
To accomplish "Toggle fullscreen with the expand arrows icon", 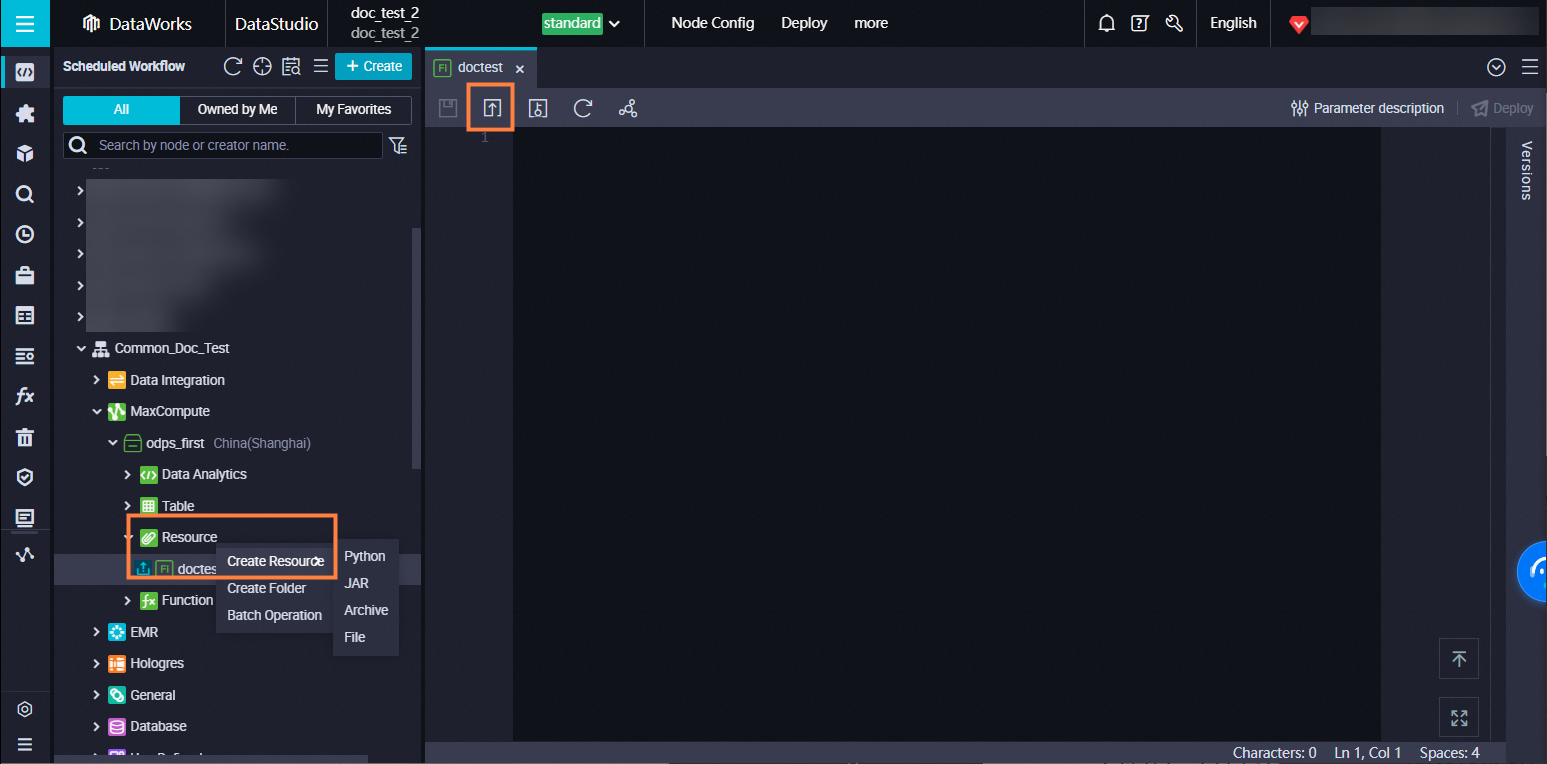I will [x=1459, y=718].
